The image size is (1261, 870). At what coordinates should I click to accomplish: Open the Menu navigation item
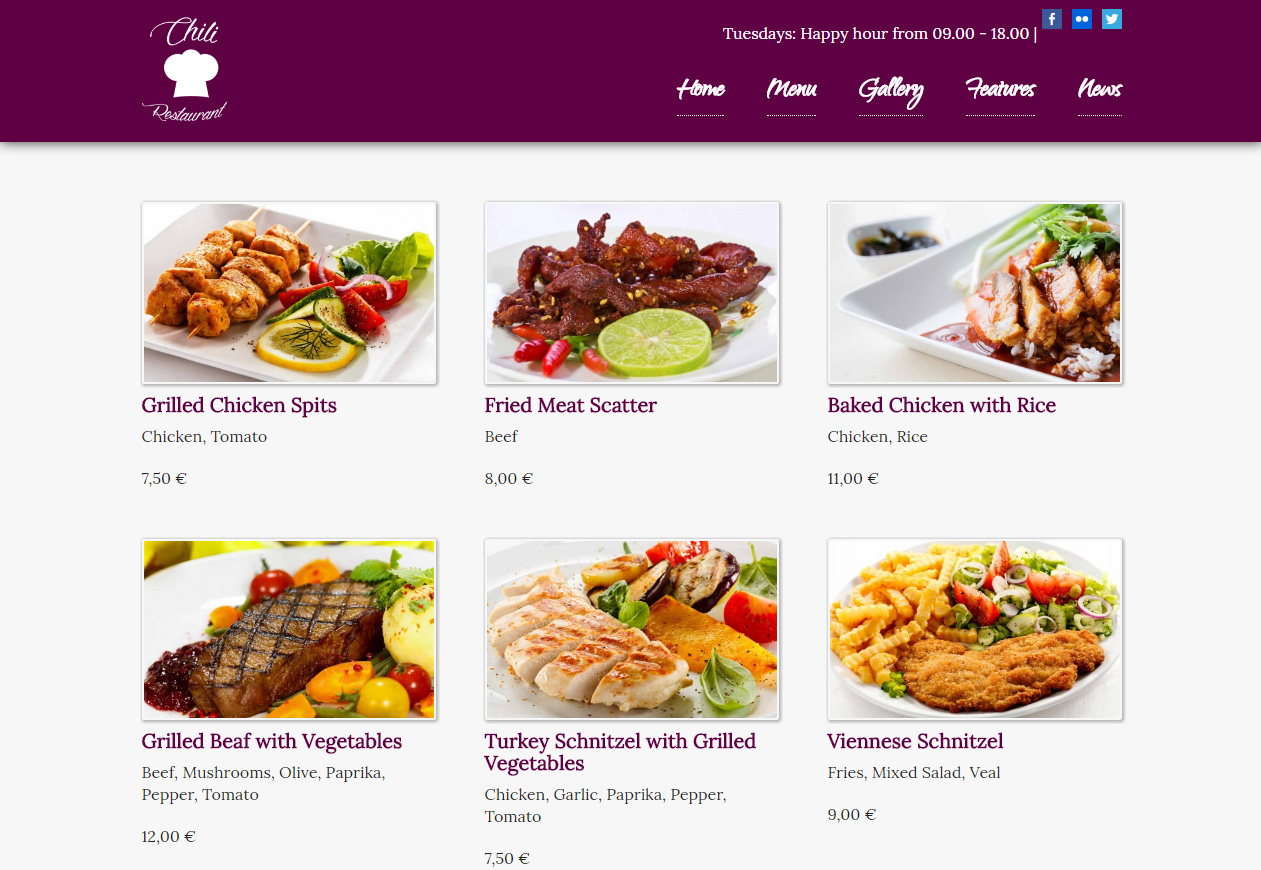[x=791, y=89]
